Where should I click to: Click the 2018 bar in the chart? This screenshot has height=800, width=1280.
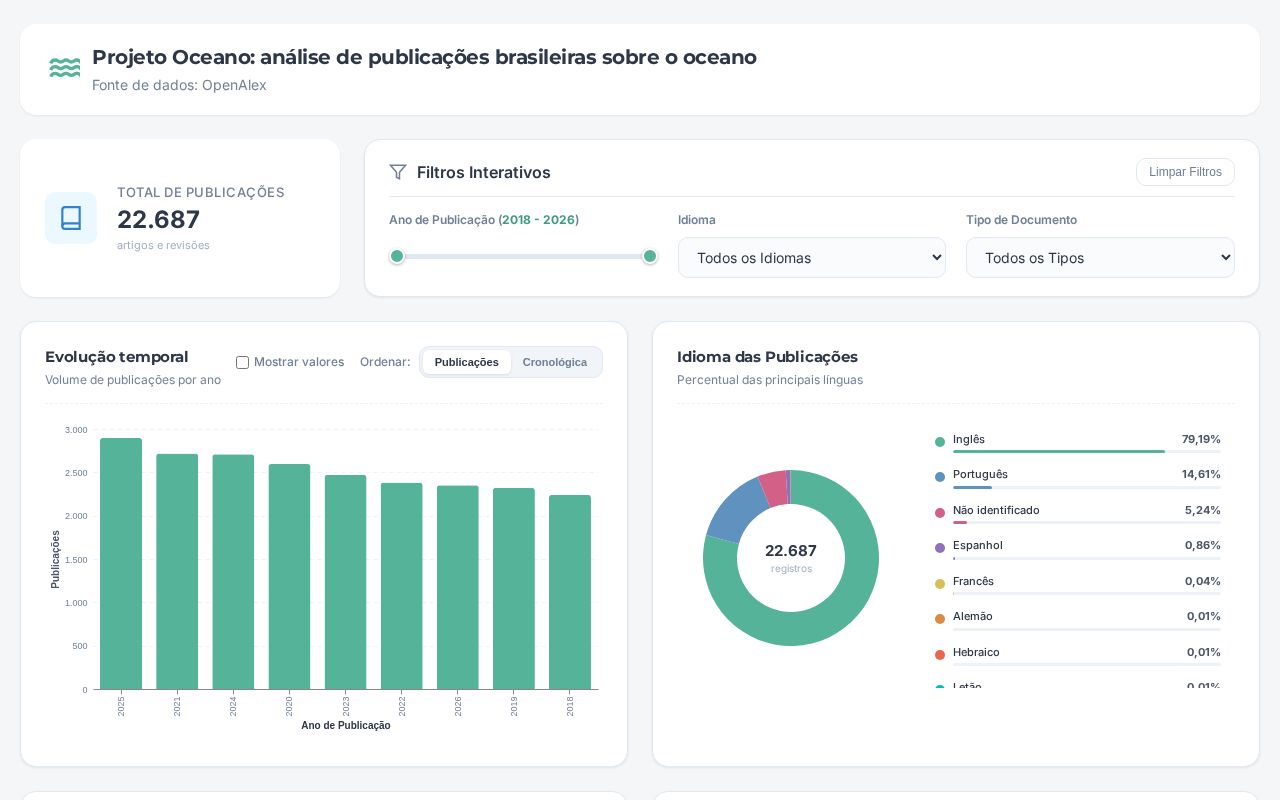(x=570, y=592)
